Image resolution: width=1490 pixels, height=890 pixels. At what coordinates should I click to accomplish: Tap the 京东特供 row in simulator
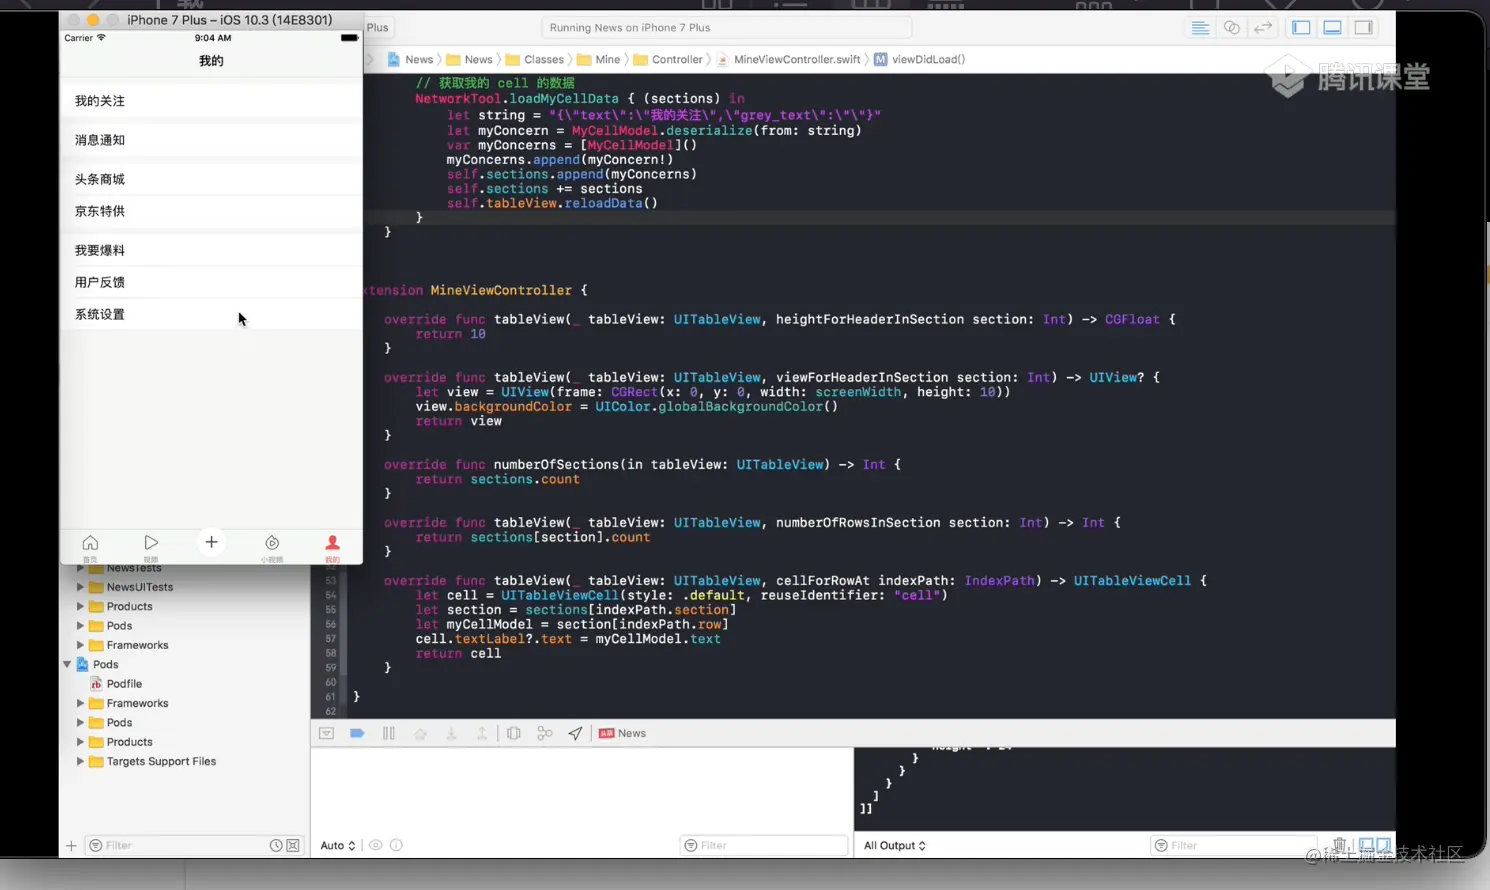click(x=211, y=211)
